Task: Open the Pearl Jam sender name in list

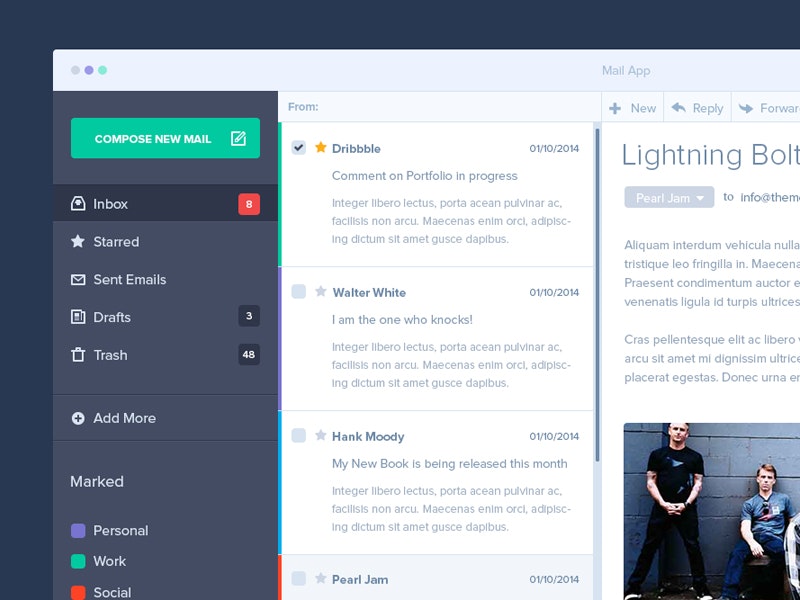Action: (x=360, y=580)
